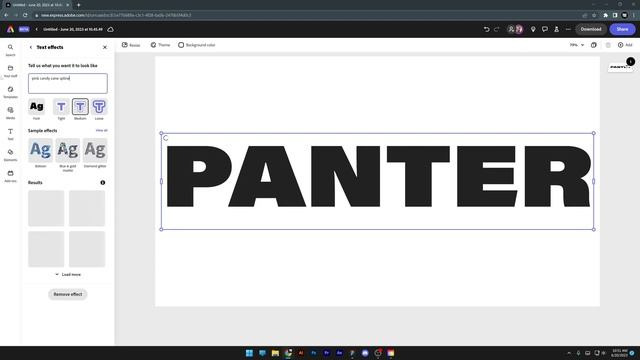640x360 pixels.
Task: Click the Share button
Action: tap(622, 29)
